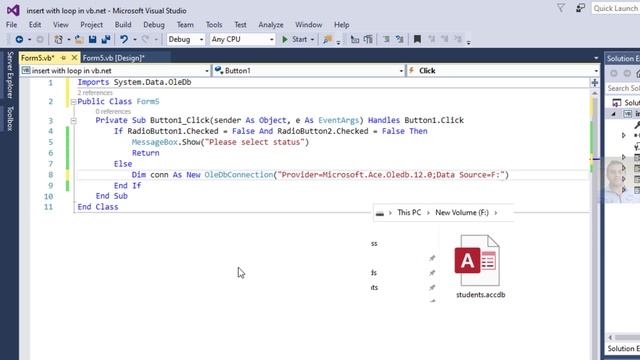
Task: Open the Project menu
Action: [x=91, y=24]
